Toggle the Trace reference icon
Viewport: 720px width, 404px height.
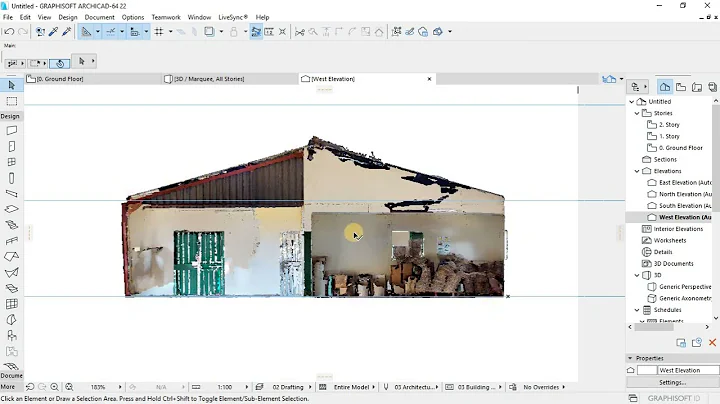click(209, 32)
